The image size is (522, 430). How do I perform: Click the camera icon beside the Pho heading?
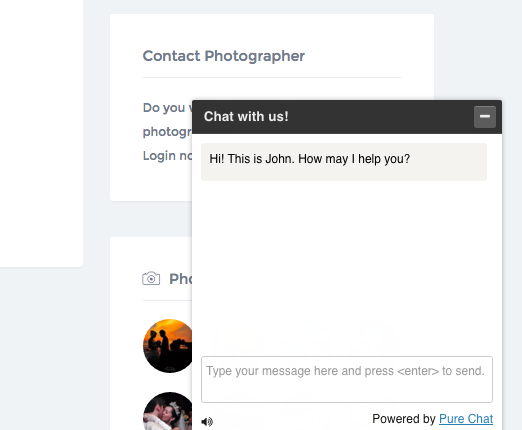coord(151,278)
